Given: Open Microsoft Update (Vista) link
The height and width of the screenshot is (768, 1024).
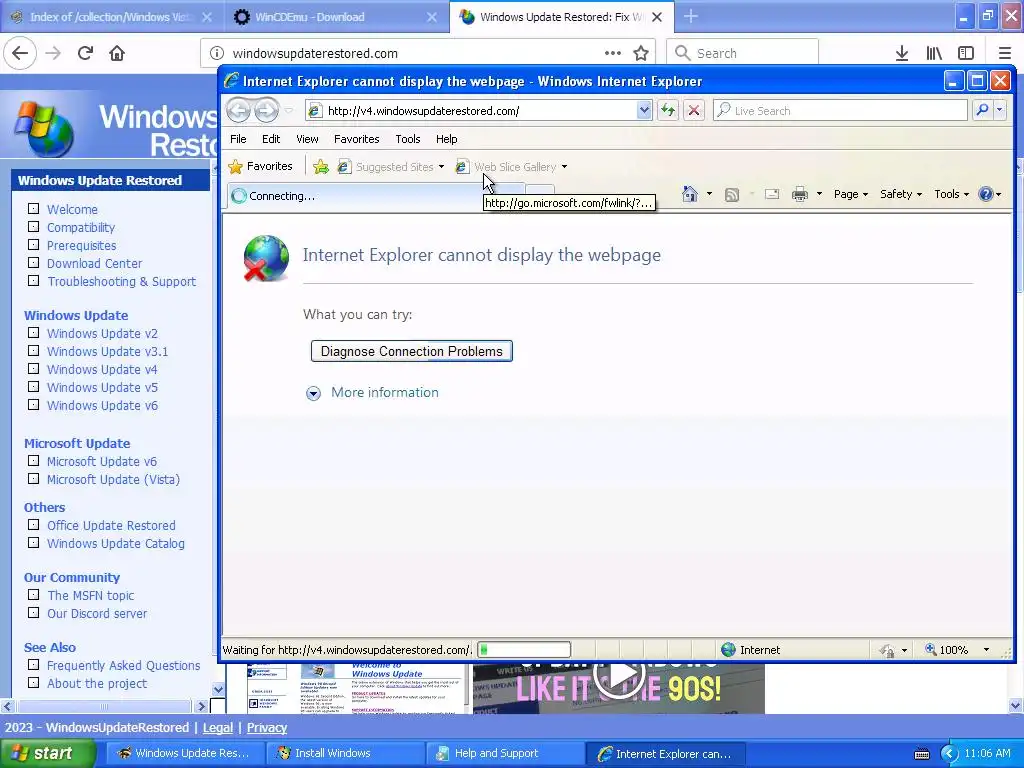Looking at the screenshot, I should click(113, 479).
